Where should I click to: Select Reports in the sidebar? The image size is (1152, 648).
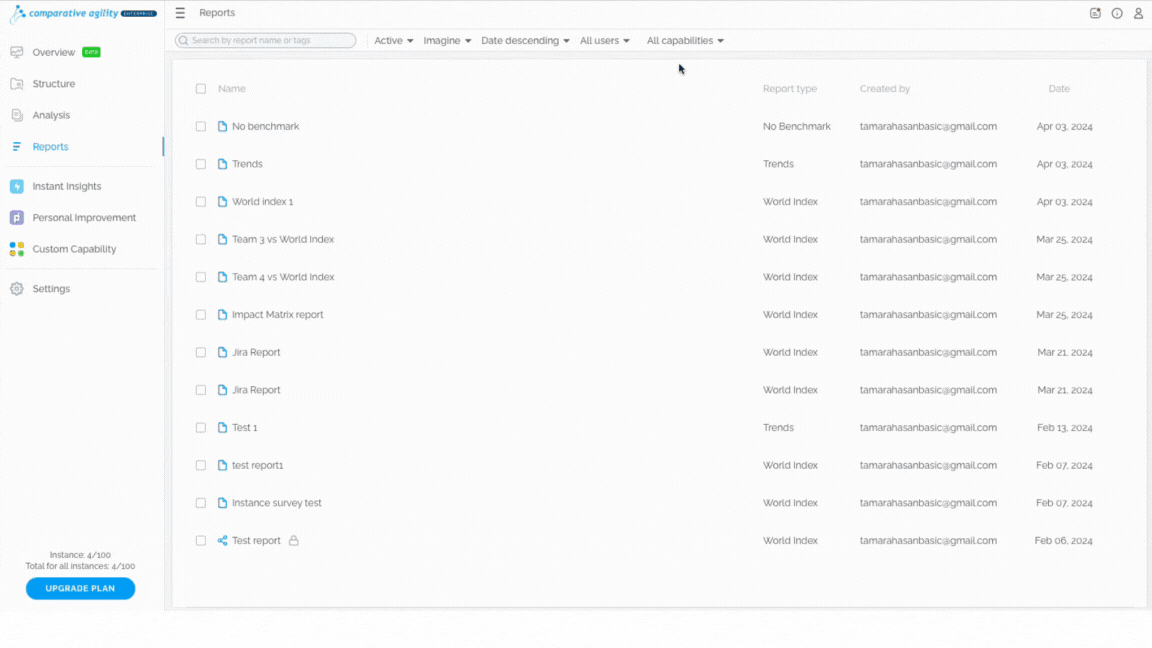click(51, 147)
